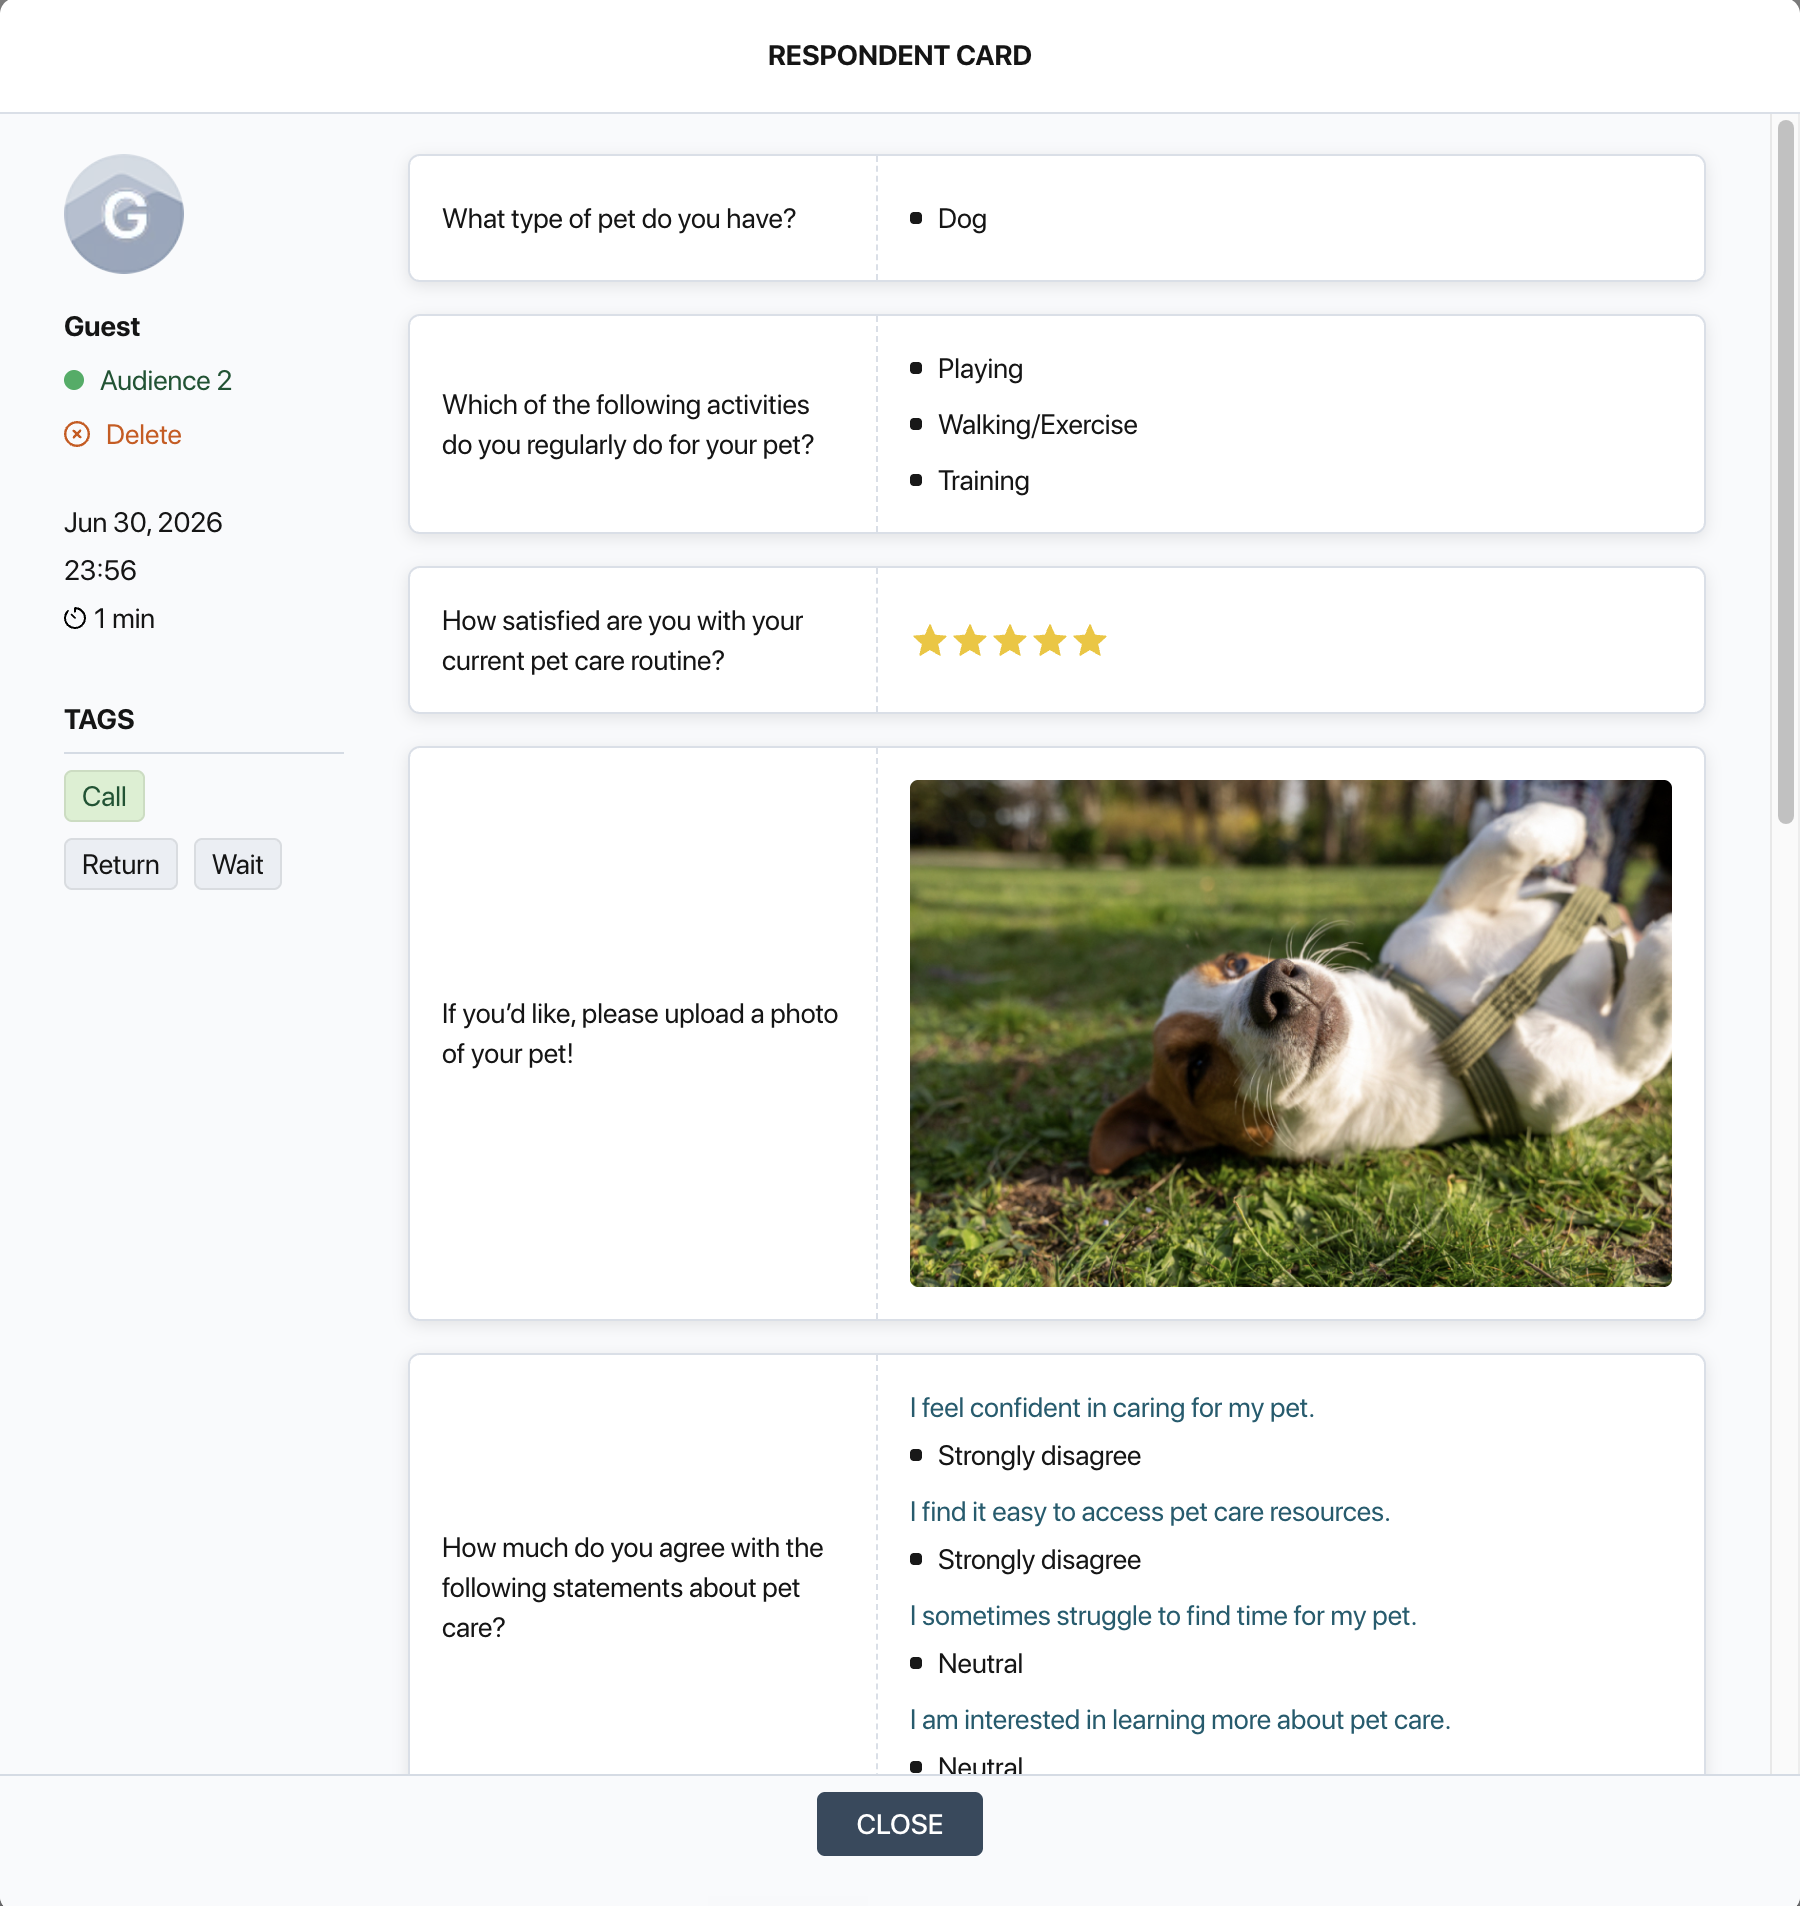Click the Delete circle-x icon
The height and width of the screenshot is (1906, 1800).
(x=77, y=434)
